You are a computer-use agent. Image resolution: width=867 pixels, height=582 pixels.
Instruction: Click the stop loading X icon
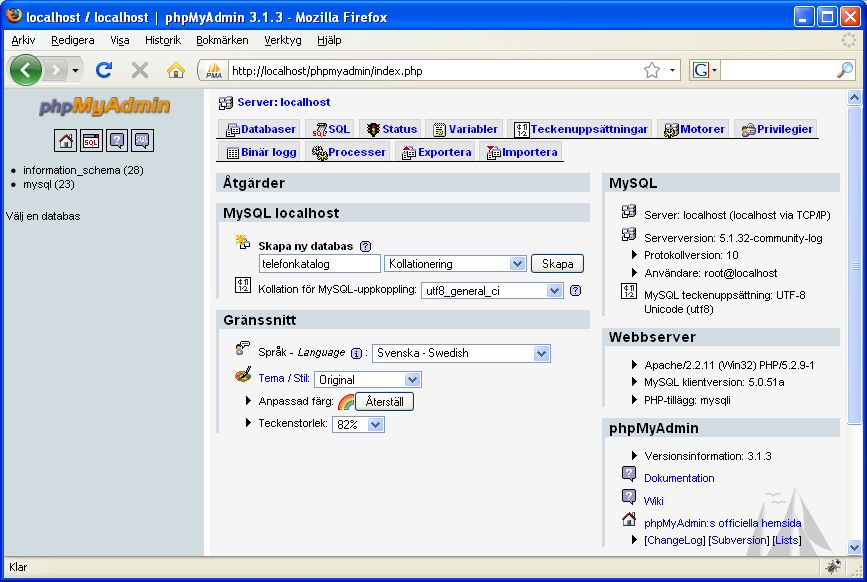pyautogui.click(x=140, y=70)
